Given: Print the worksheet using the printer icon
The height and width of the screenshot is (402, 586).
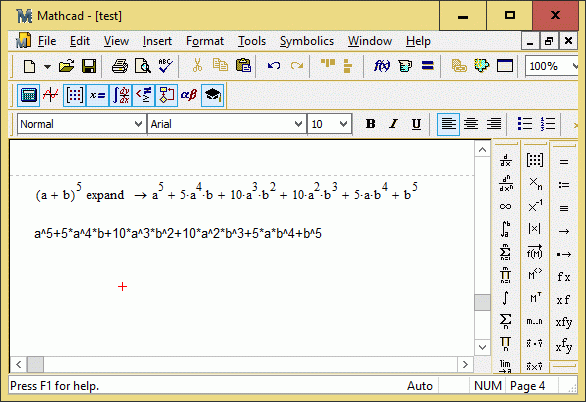Looking at the screenshot, I should pos(120,67).
